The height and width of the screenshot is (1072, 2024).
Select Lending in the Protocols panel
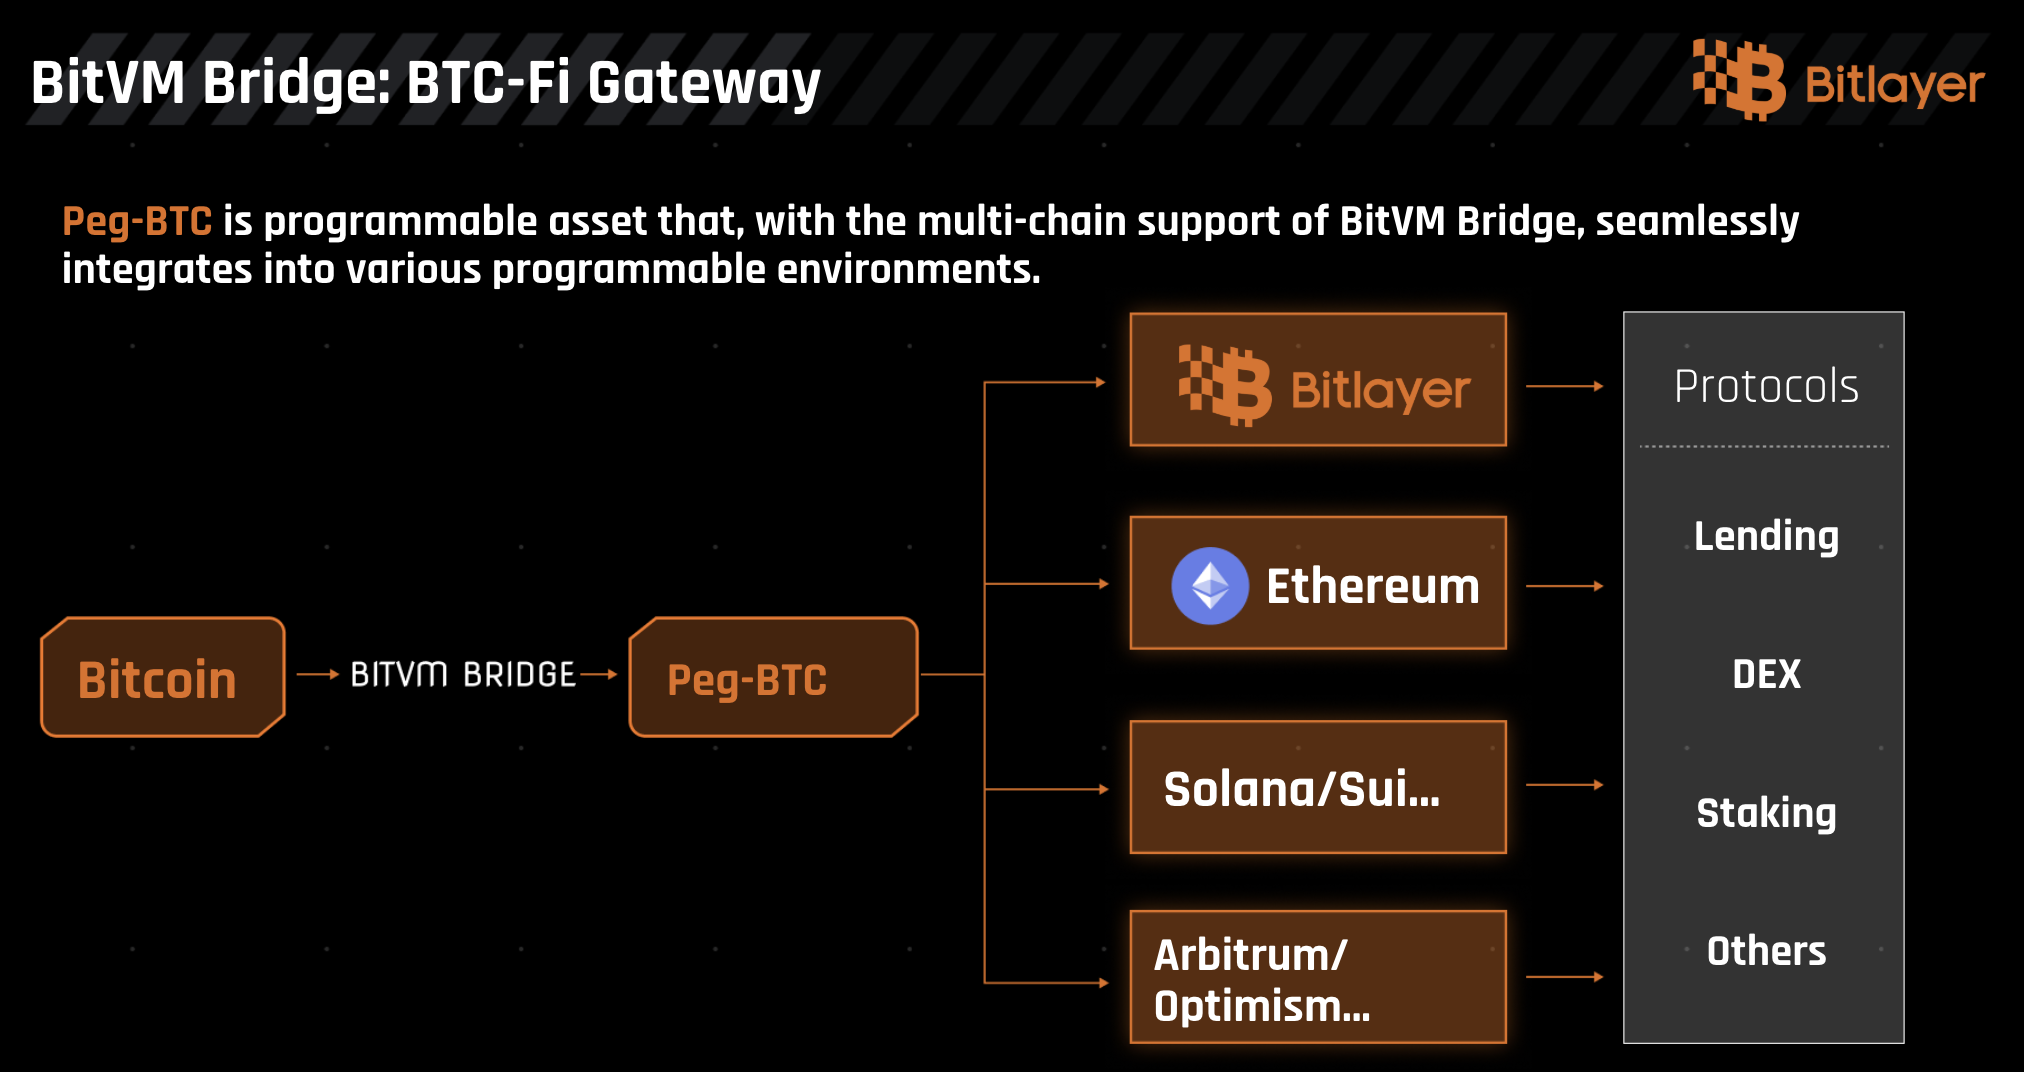(1766, 537)
